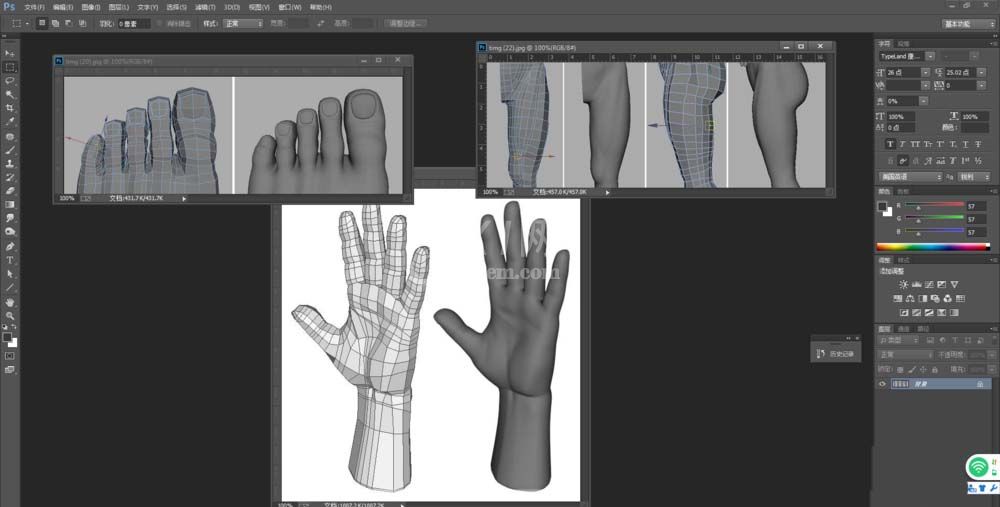Select the Crop tool
This screenshot has height=507, width=1000.
[10, 108]
